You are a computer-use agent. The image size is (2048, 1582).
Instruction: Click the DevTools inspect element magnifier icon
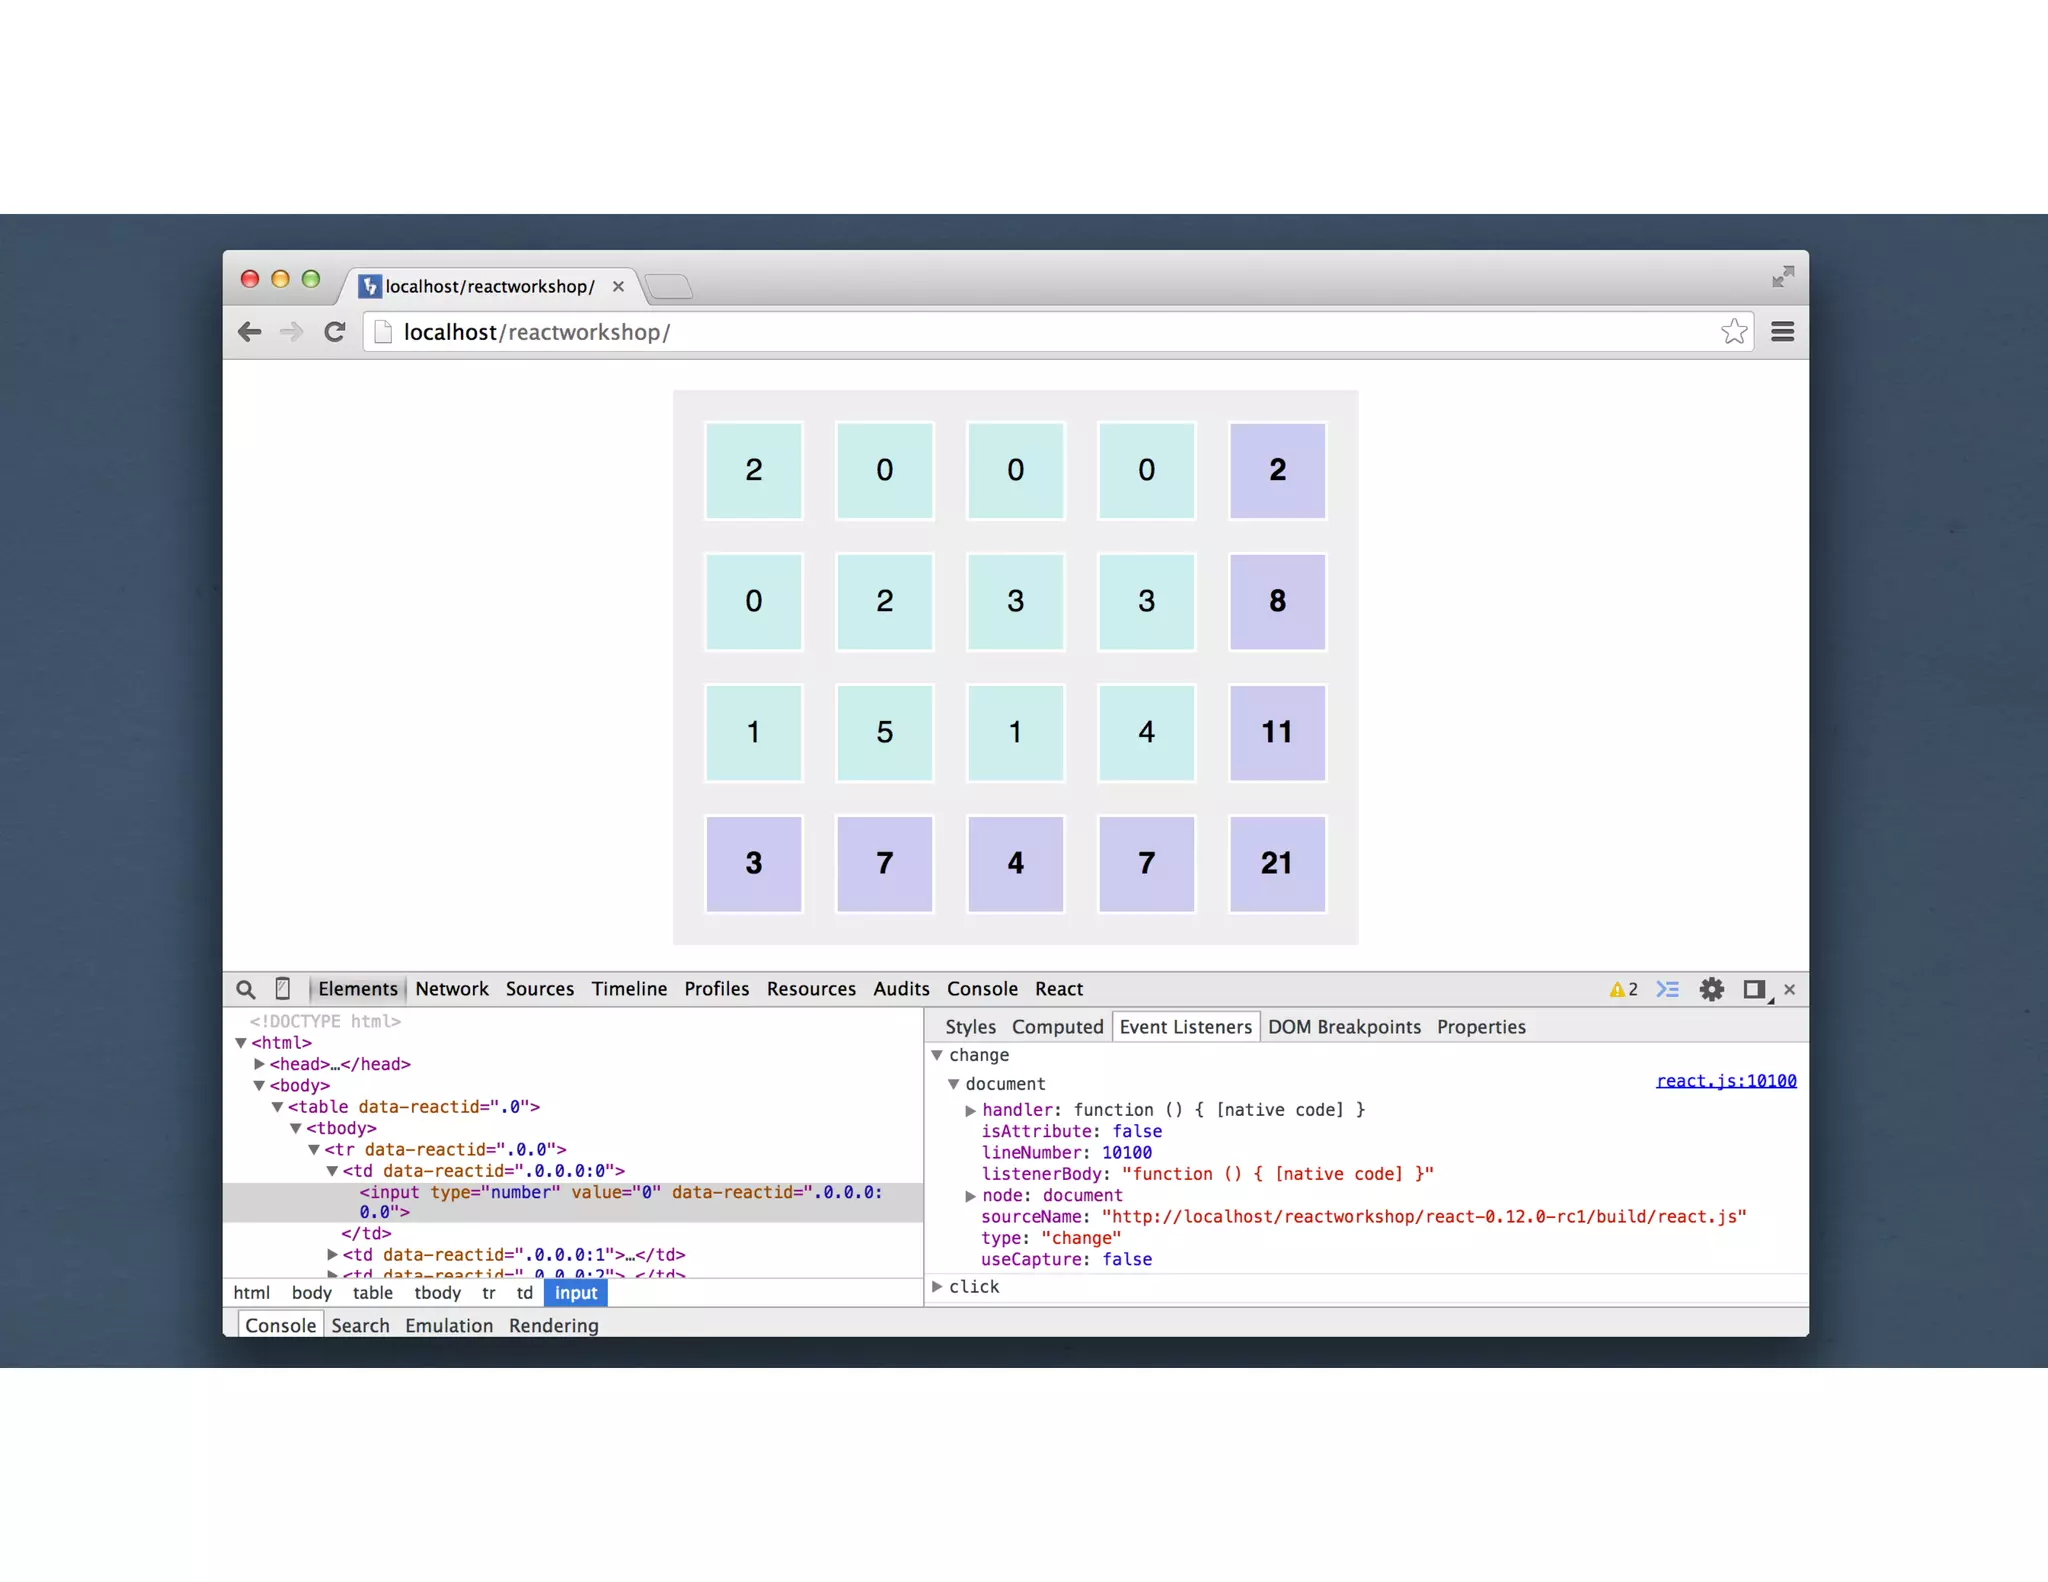pos(245,989)
